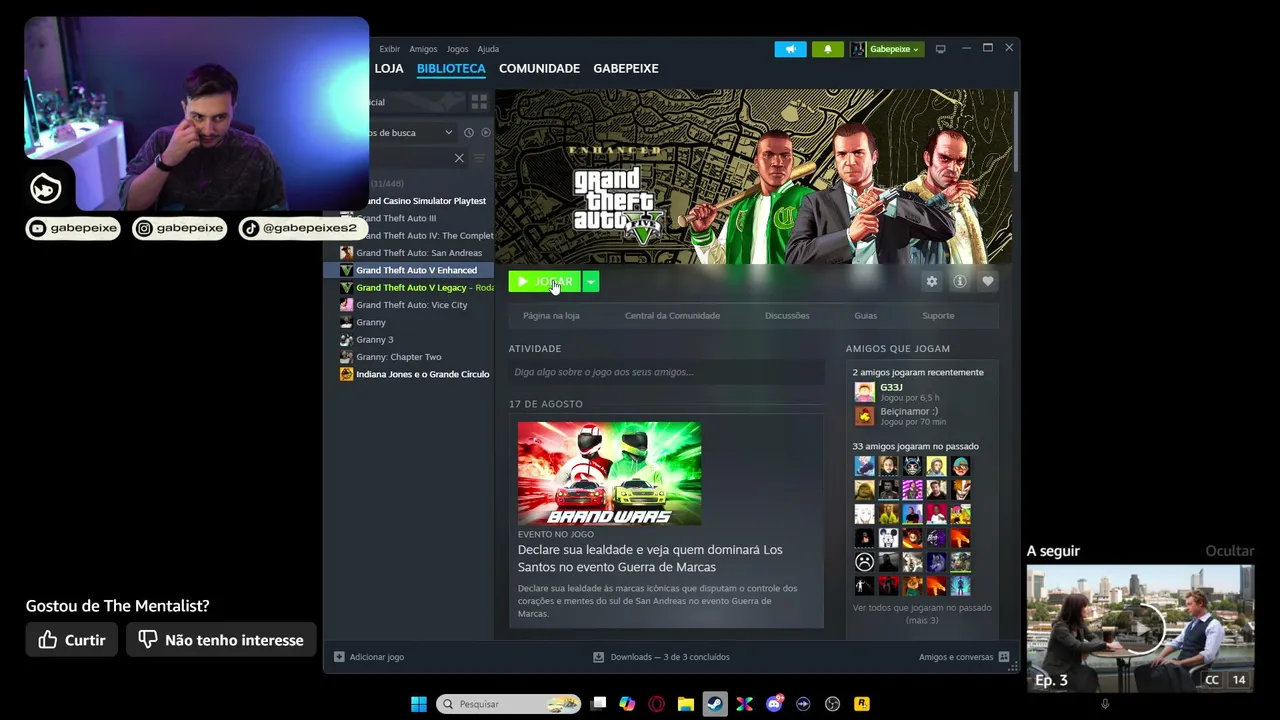
Task: Open the Gabepeixe account dropdown
Action: (x=886, y=49)
